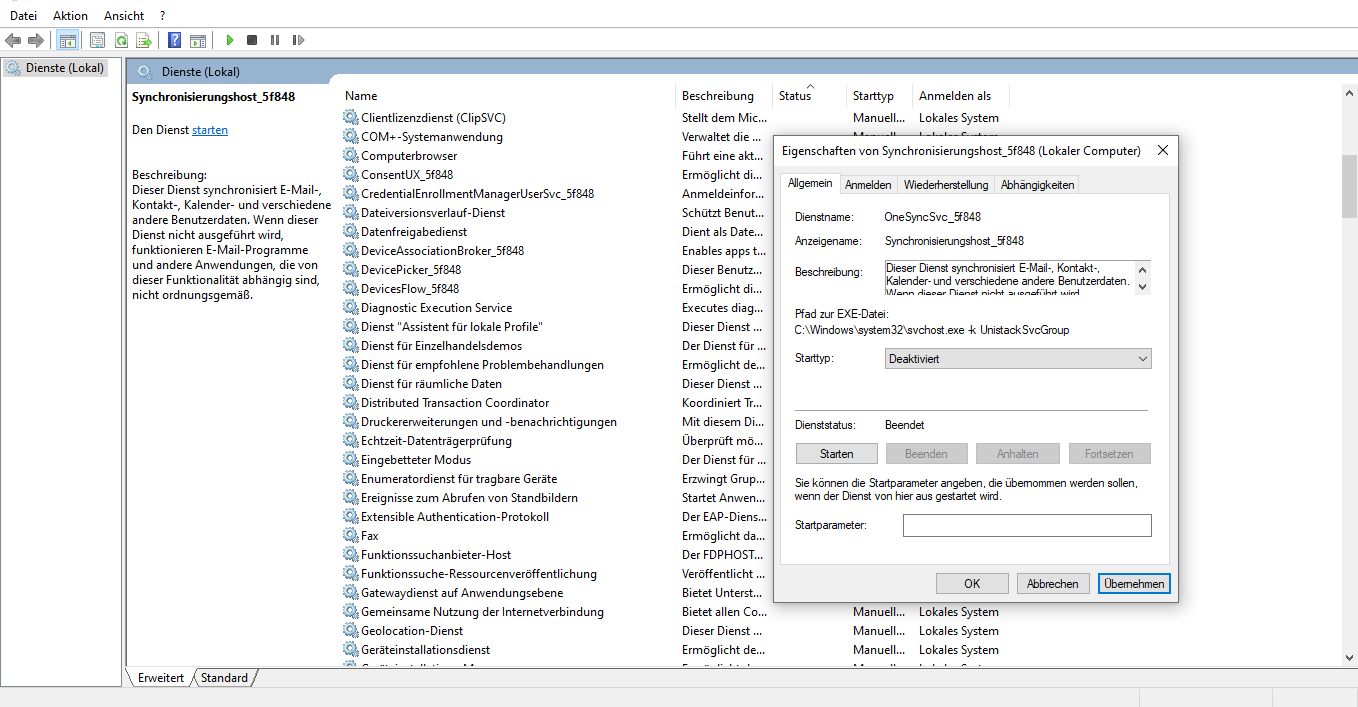Image resolution: width=1358 pixels, height=707 pixels.
Task: Open the Starttyp dropdown showing Deaktiviert
Action: pos(1018,358)
